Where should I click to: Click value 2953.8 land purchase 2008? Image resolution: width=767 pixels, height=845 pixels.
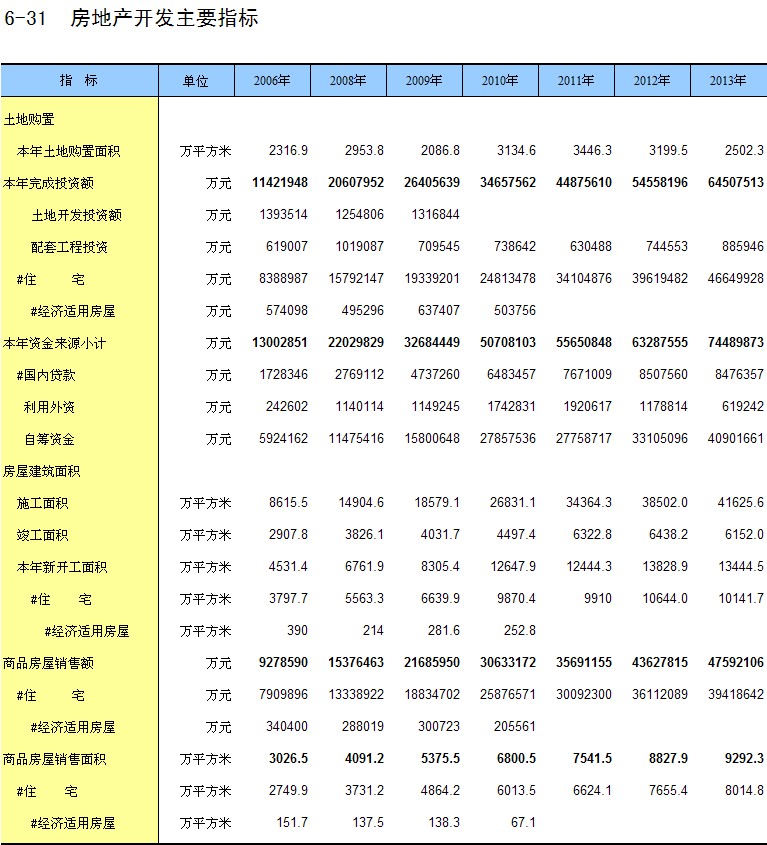click(x=364, y=150)
